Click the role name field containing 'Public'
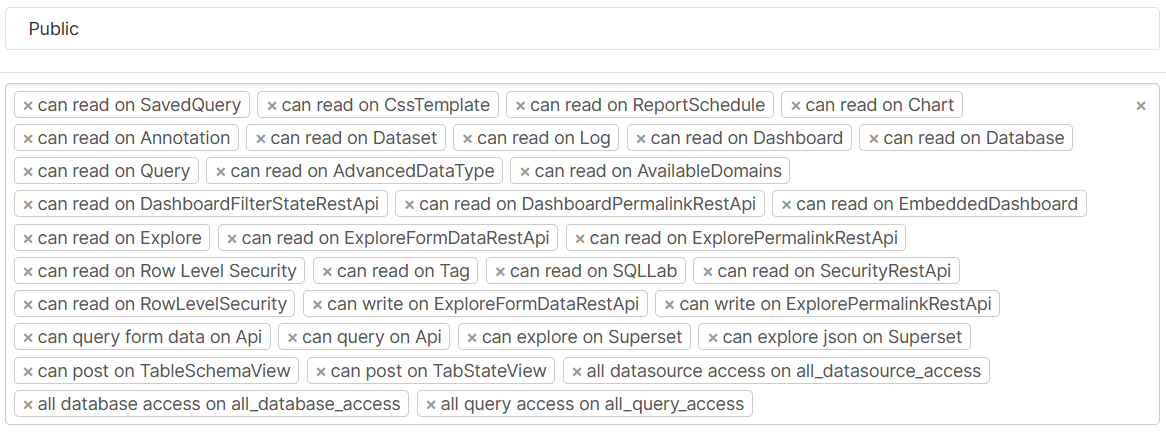The image size is (1166, 432). 582,29
